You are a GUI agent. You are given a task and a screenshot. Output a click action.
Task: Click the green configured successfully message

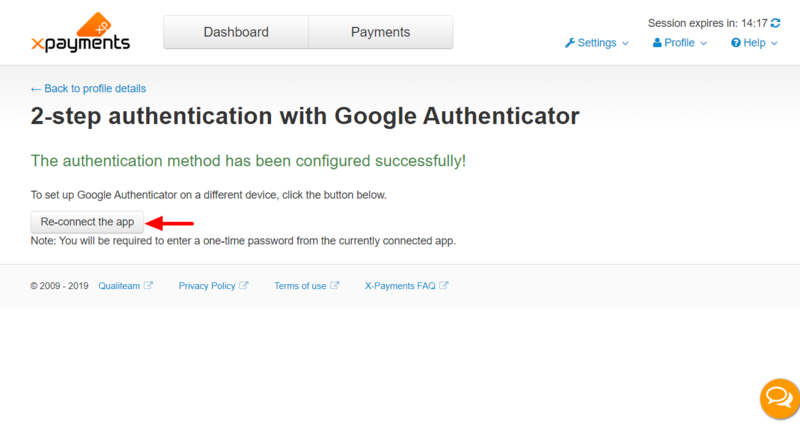(248, 161)
